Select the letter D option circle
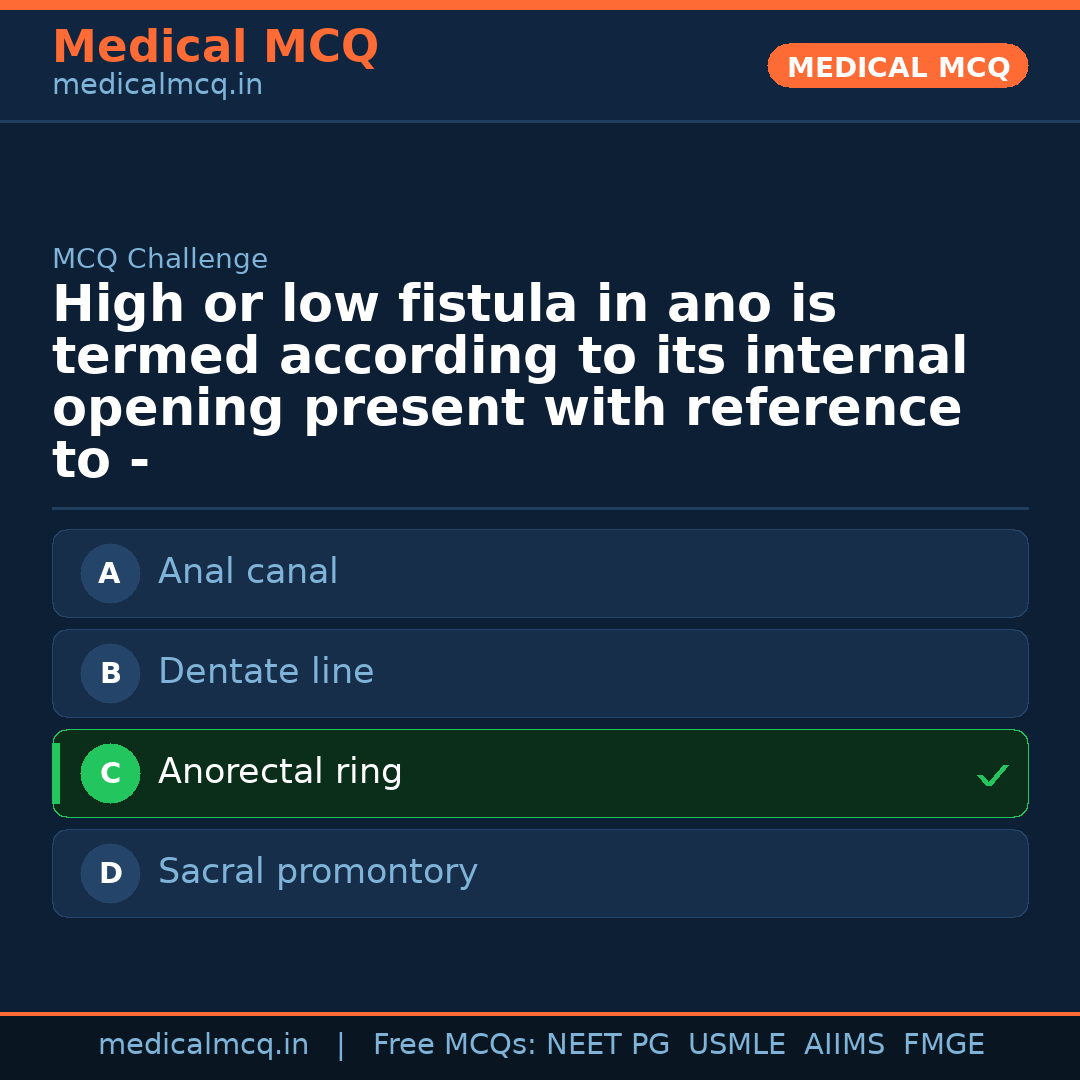Viewport: 1080px width, 1080px height. (110, 873)
